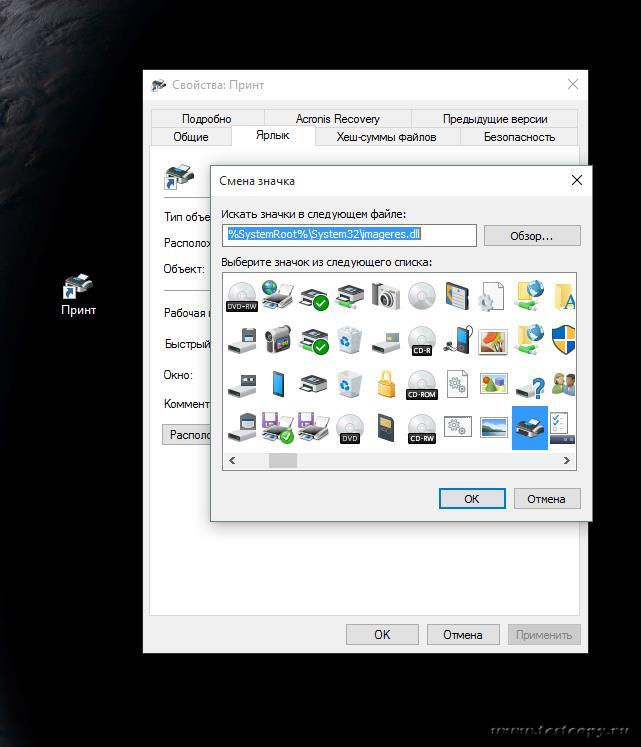Select the DVD-RW disc icon
The height and width of the screenshot is (747, 641).
tap(242, 296)
